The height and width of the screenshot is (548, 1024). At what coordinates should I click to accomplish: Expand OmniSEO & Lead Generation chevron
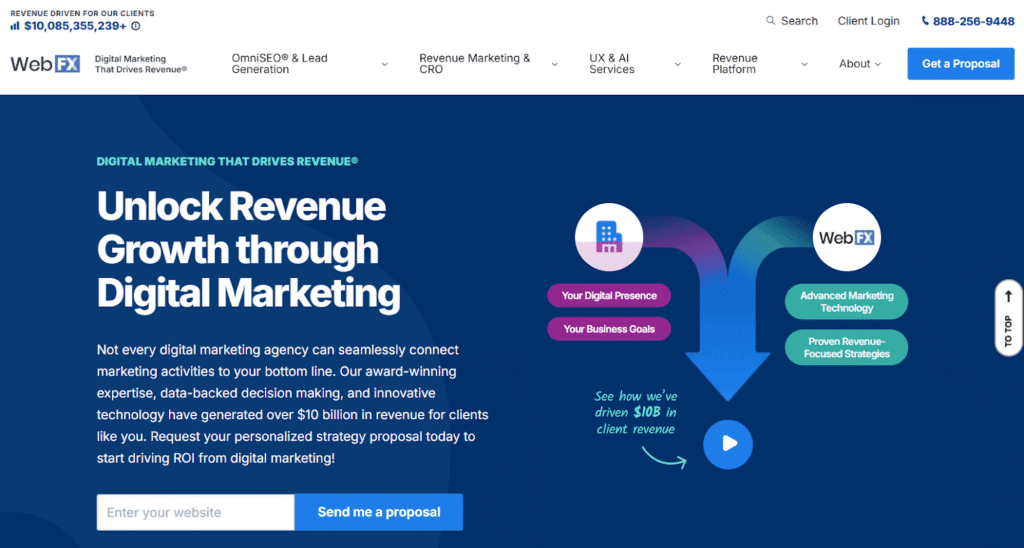(385, 64)
